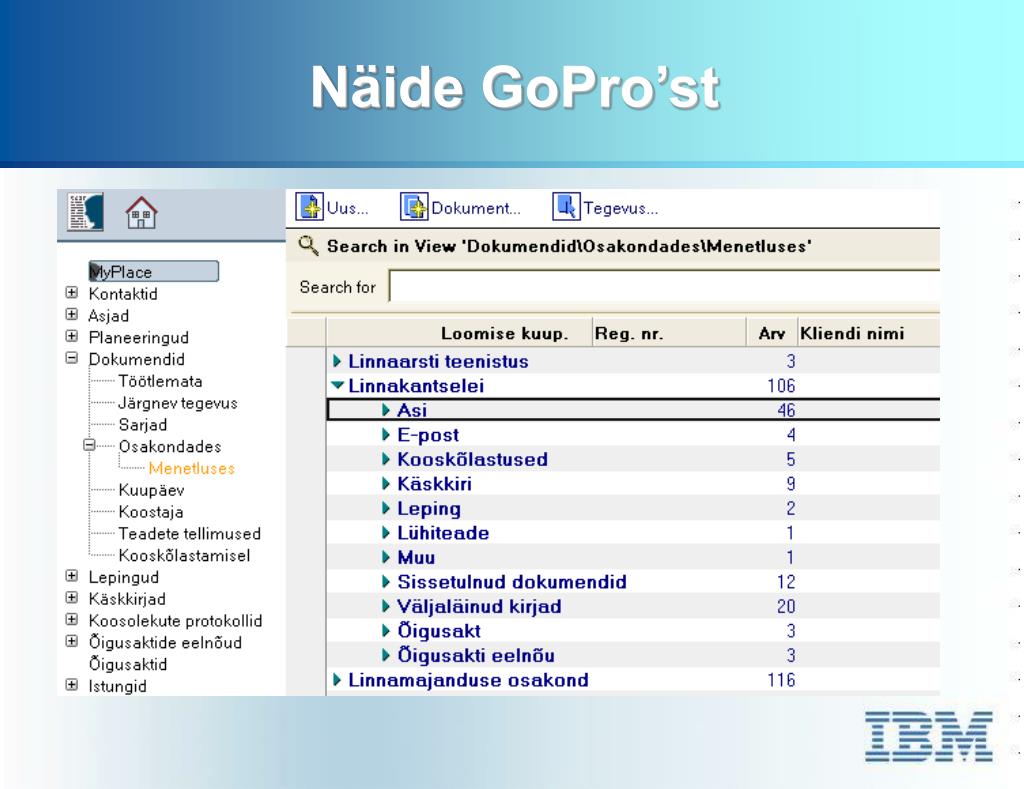This screenshot has width=1024, height=789.
Task: Click the Koosolekute protokollid tree label
Action: (175, 620)
